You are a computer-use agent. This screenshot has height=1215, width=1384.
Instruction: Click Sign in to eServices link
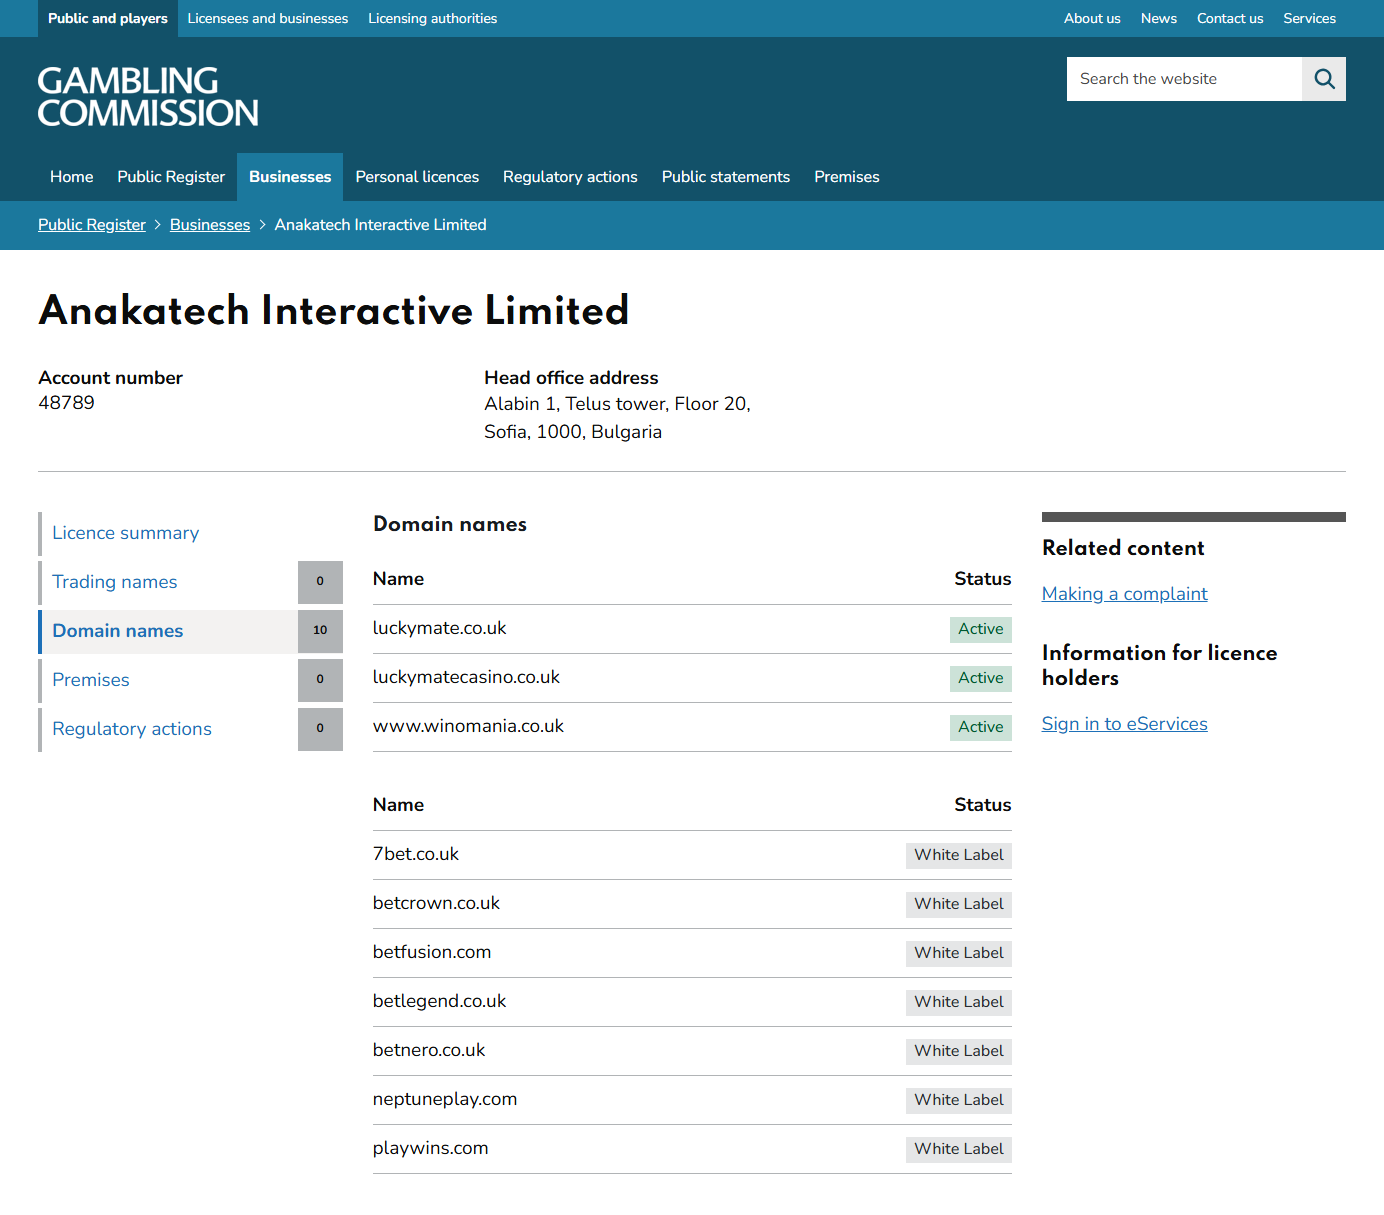1124,724
